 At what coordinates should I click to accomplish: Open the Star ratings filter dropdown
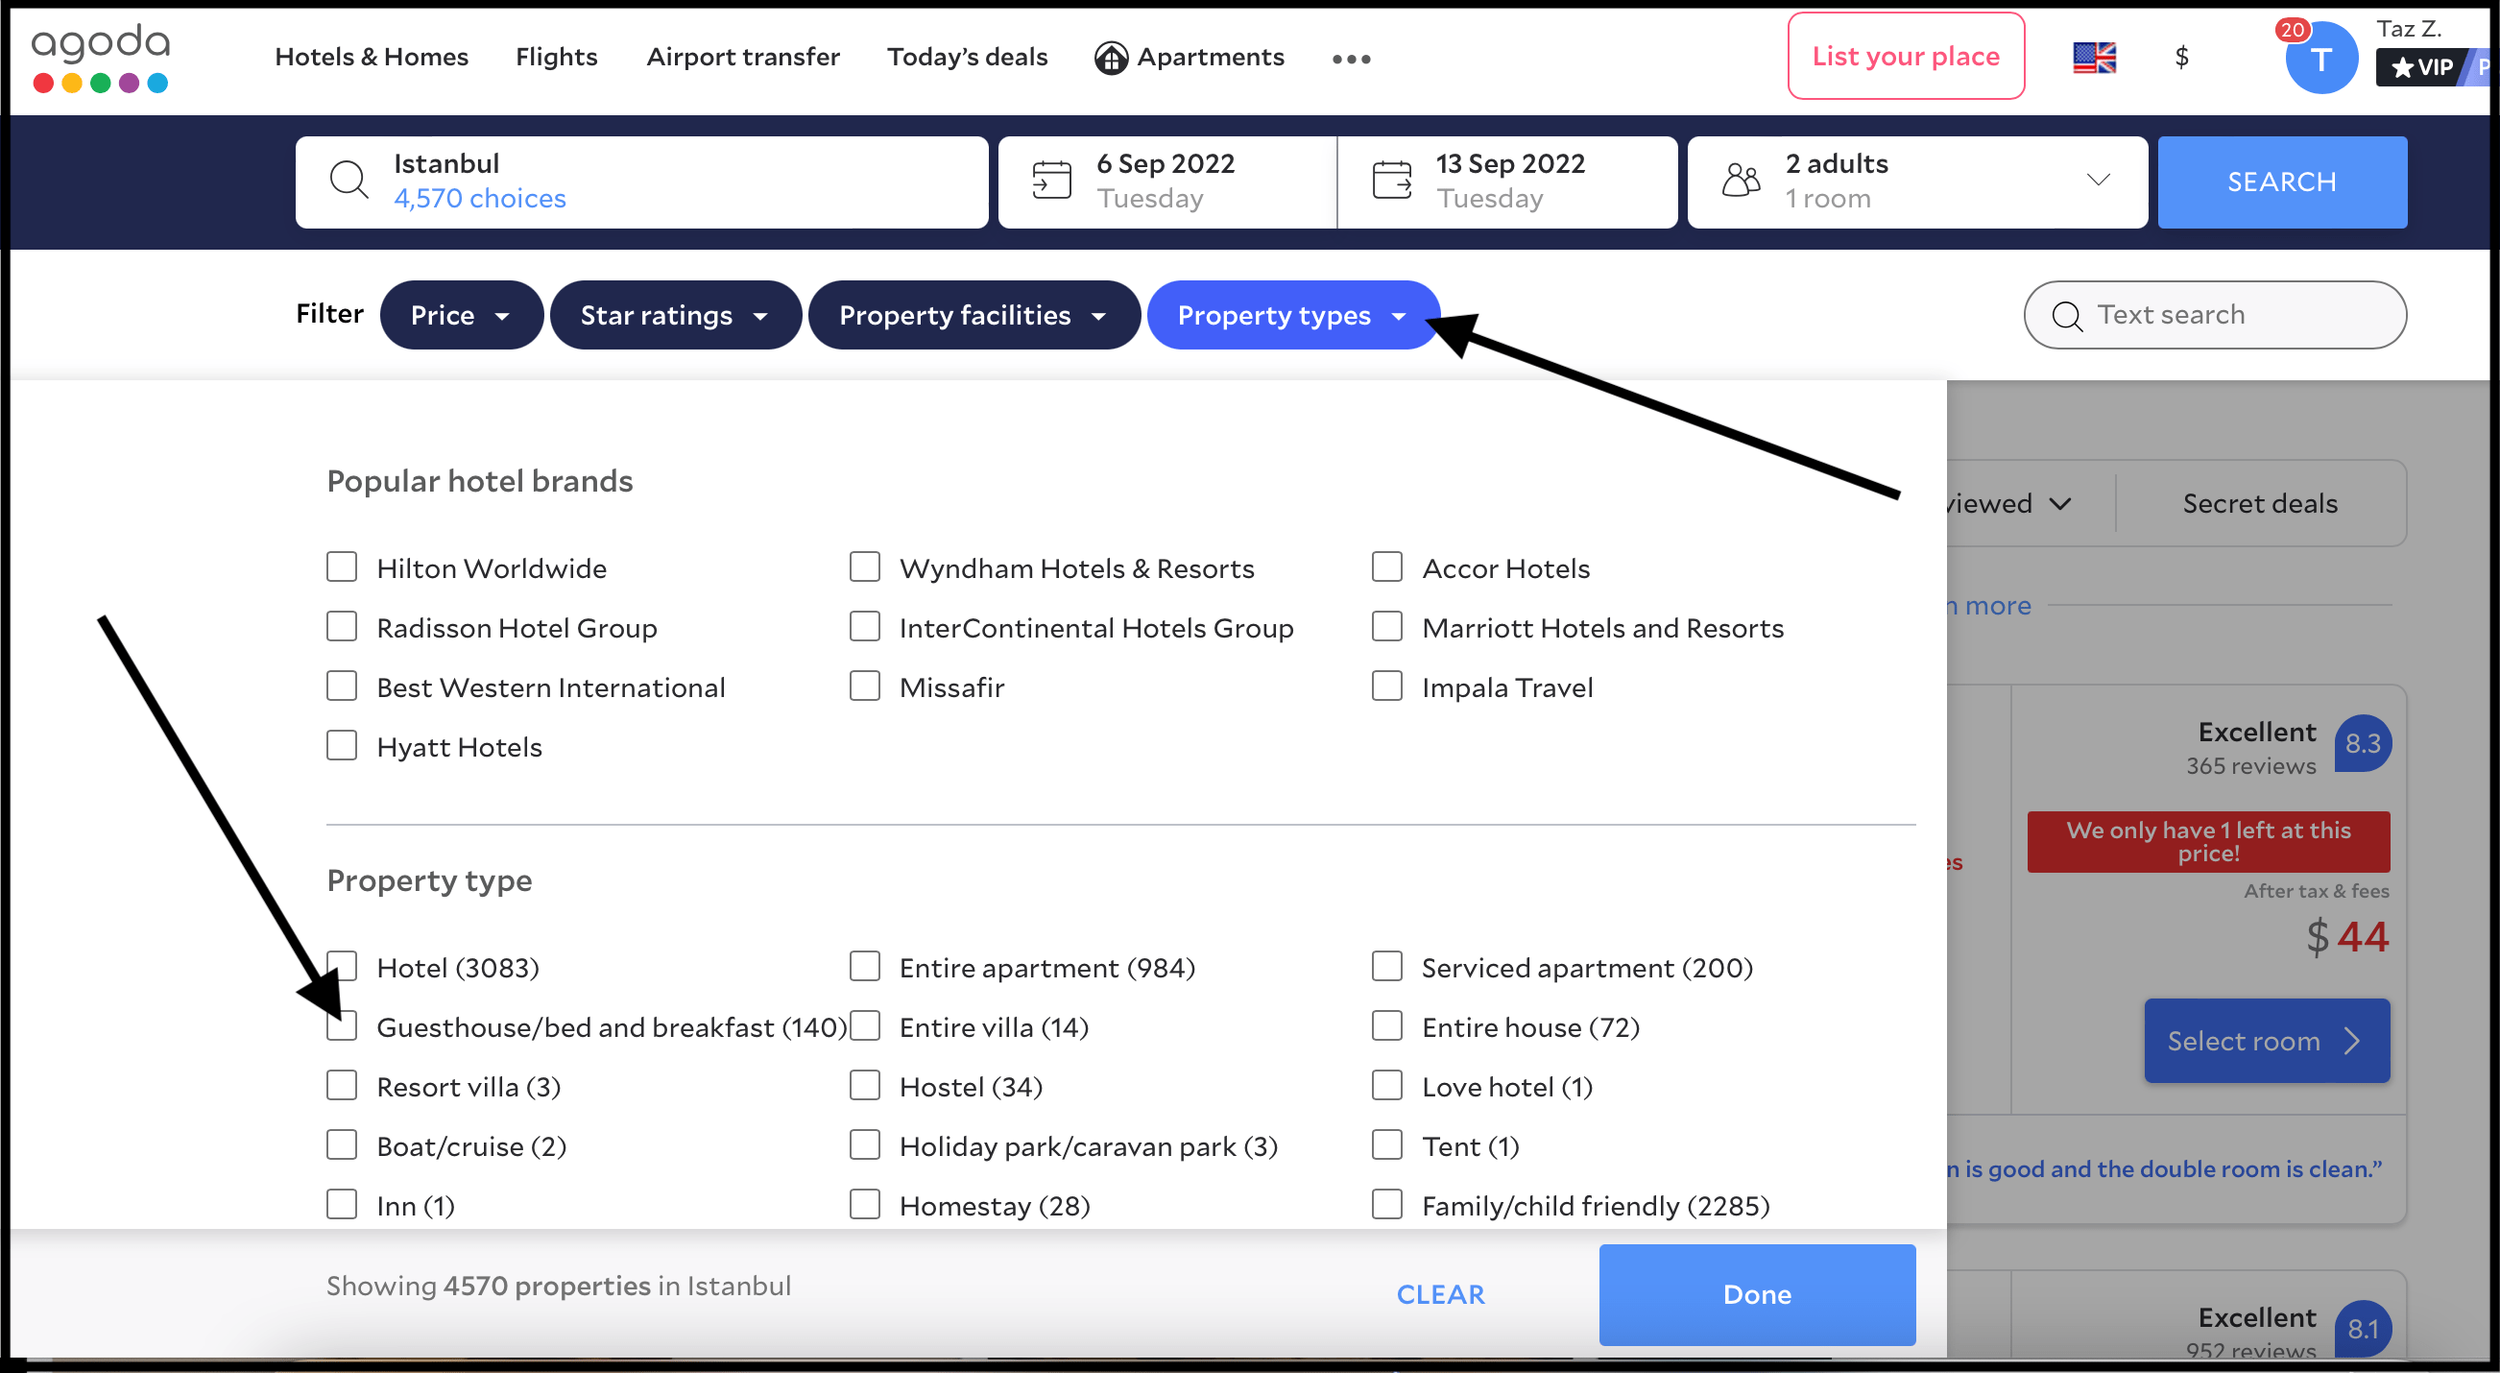(x=675, y=315)
